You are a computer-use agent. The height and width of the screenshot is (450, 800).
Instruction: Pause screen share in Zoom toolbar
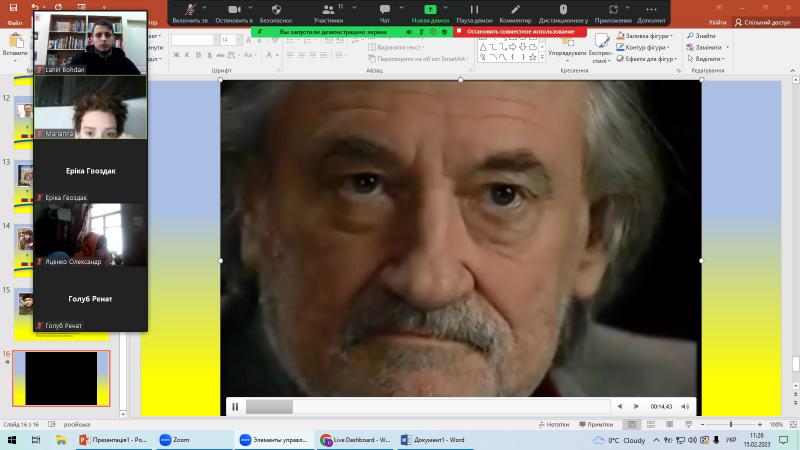pos(474,13)
